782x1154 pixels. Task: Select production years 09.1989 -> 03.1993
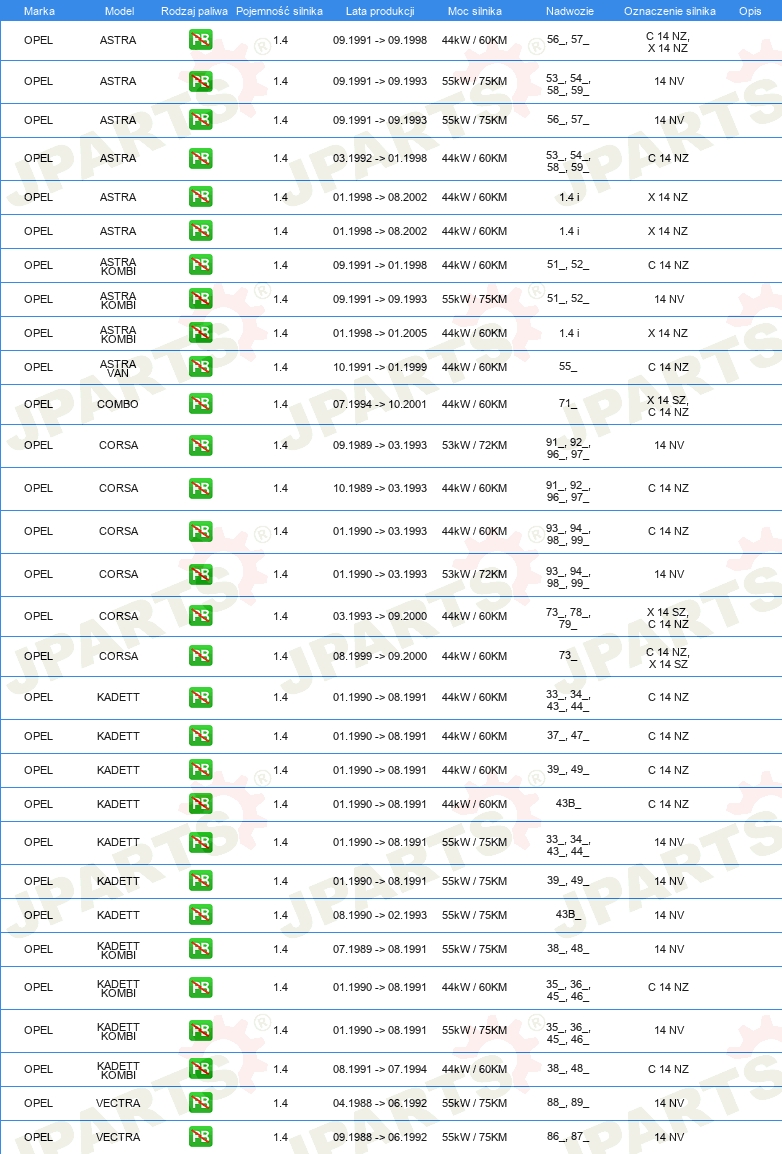pos(380,445)
